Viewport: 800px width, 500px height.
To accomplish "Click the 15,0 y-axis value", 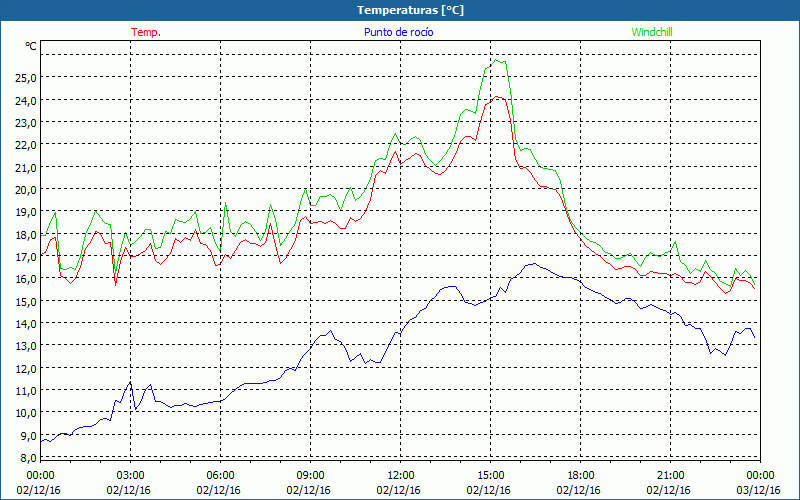I will [26, 301].
